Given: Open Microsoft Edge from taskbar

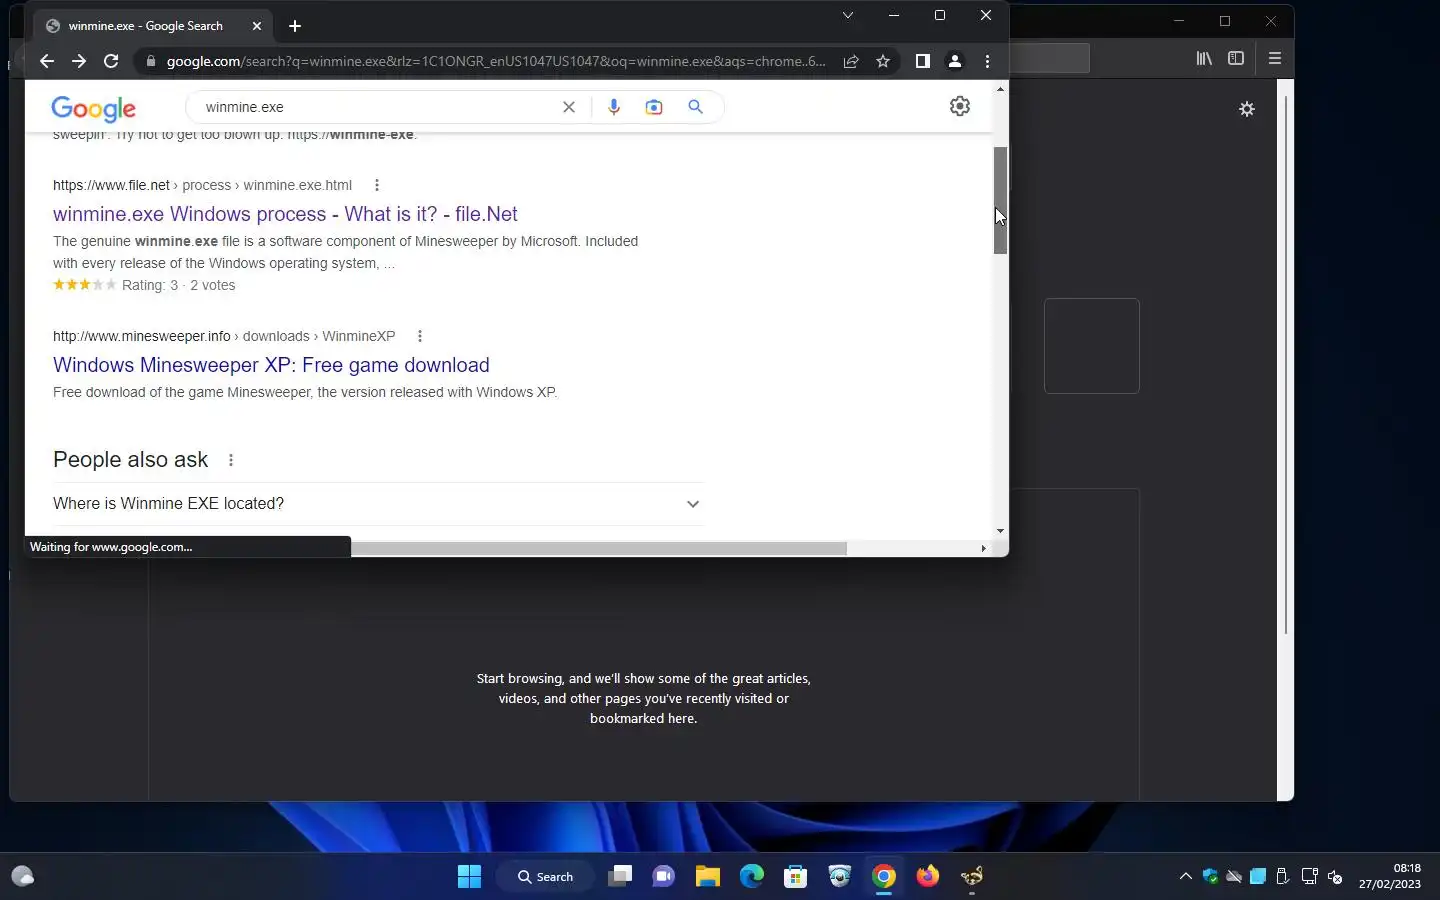Looking at the screenshot, I should coord(752,877).
